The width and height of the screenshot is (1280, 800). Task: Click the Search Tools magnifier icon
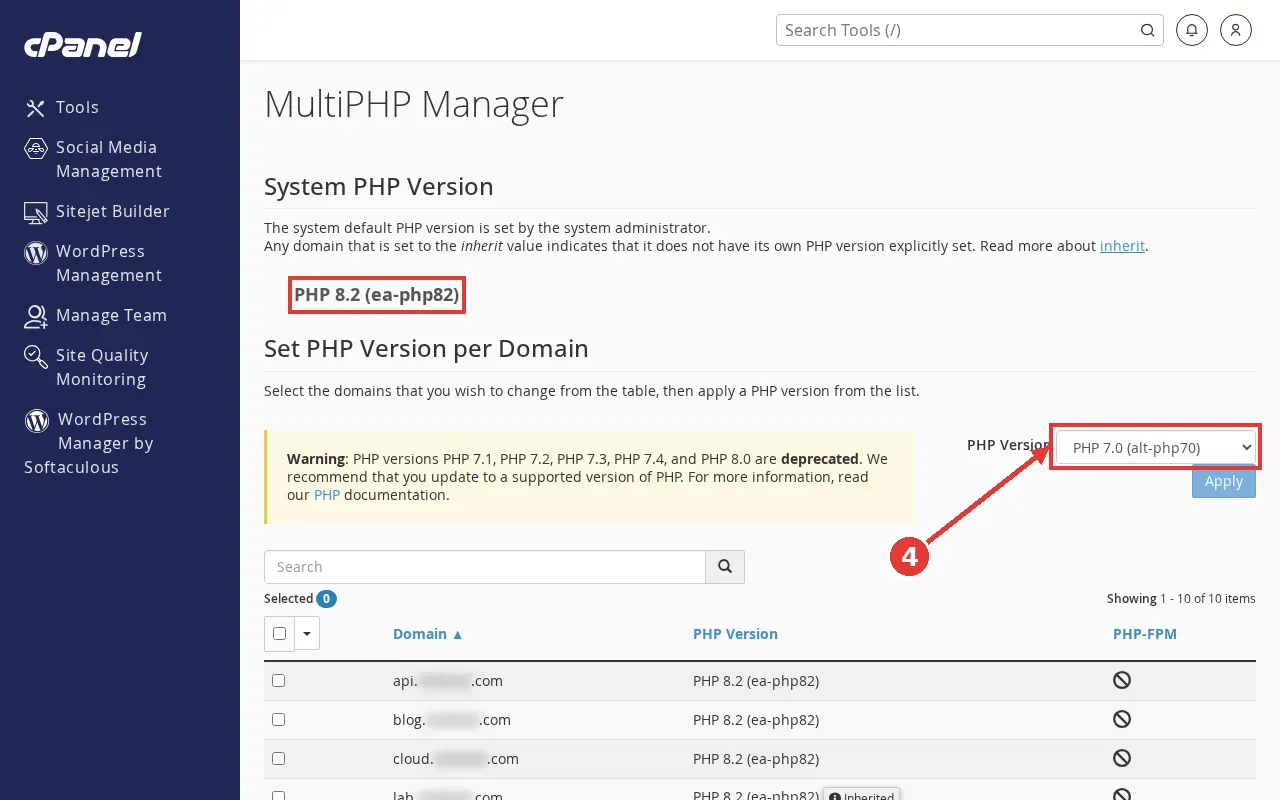coord(1148,30)
